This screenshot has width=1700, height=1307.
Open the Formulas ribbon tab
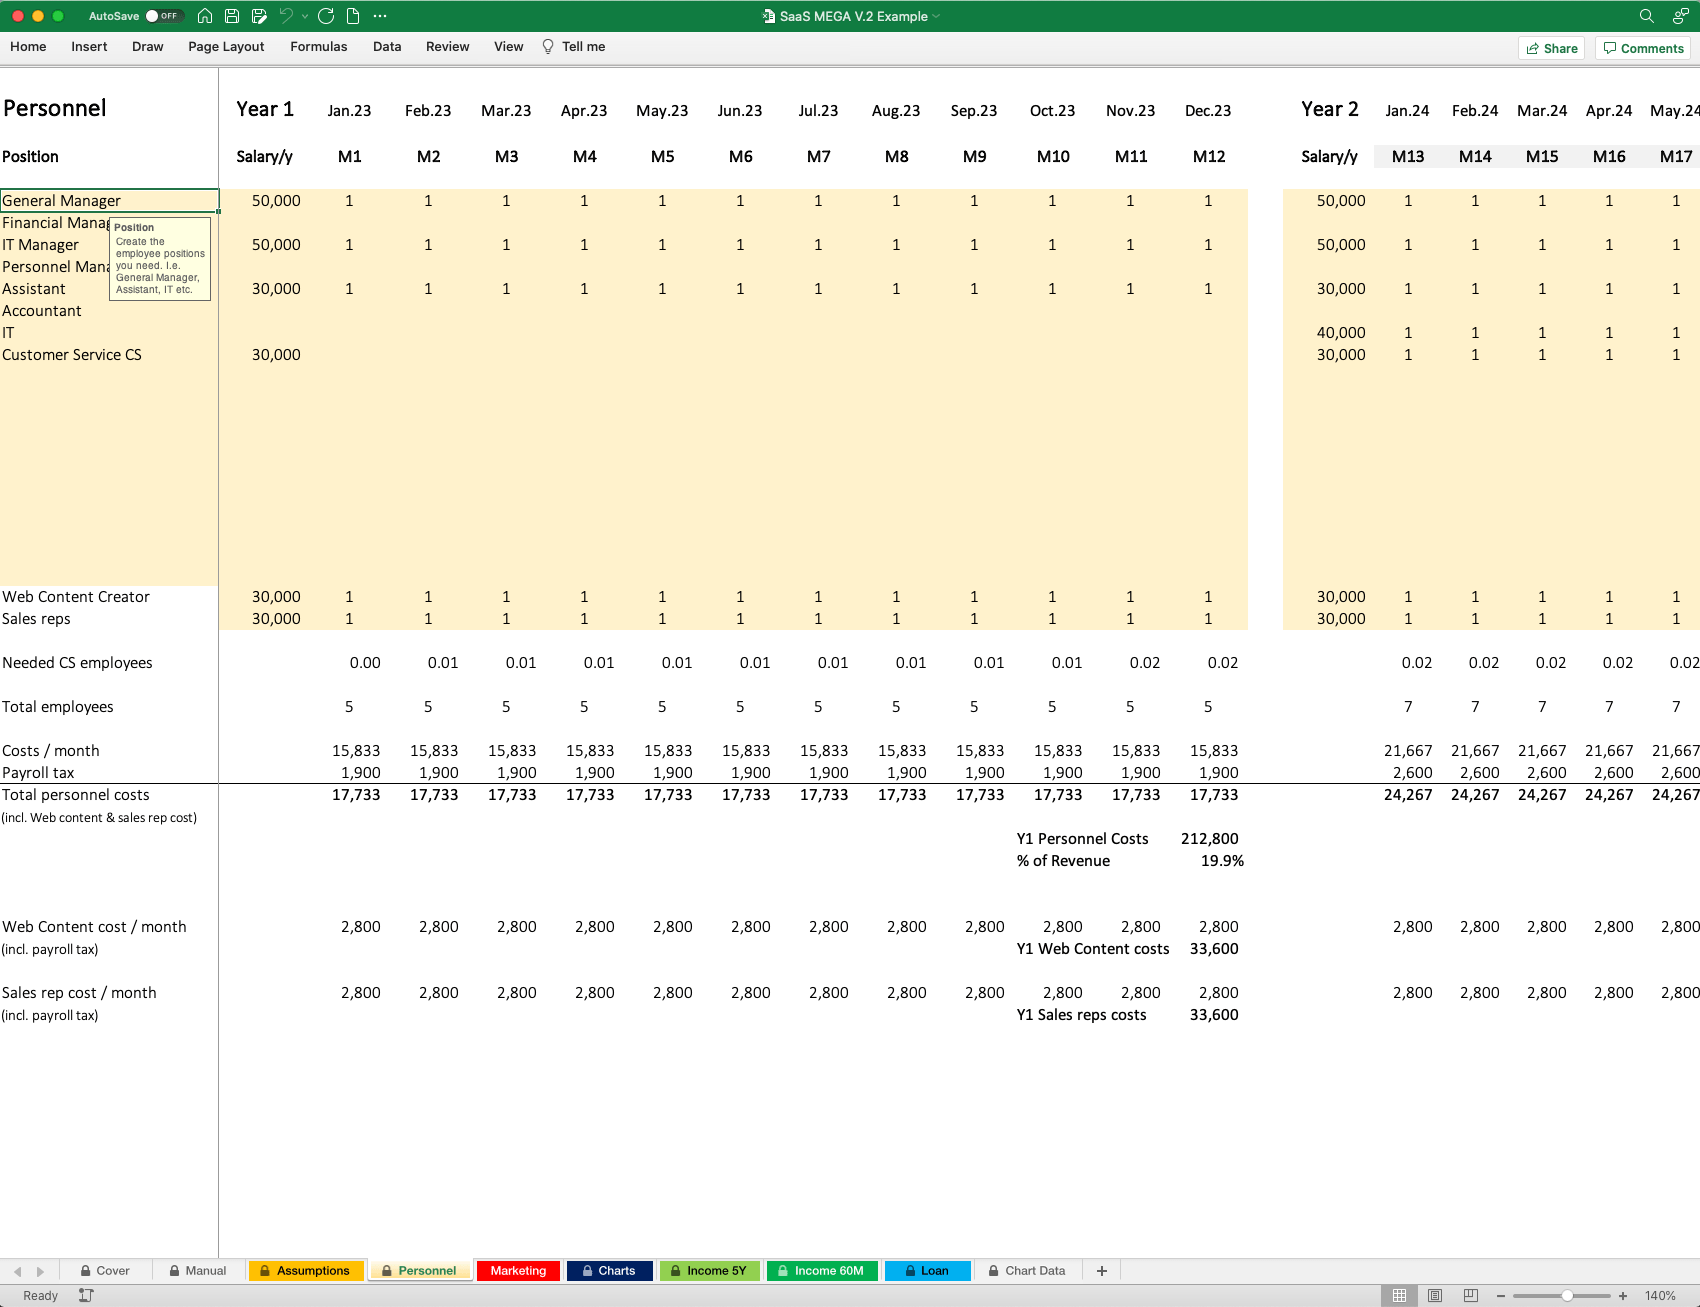(x=319, y=47)
